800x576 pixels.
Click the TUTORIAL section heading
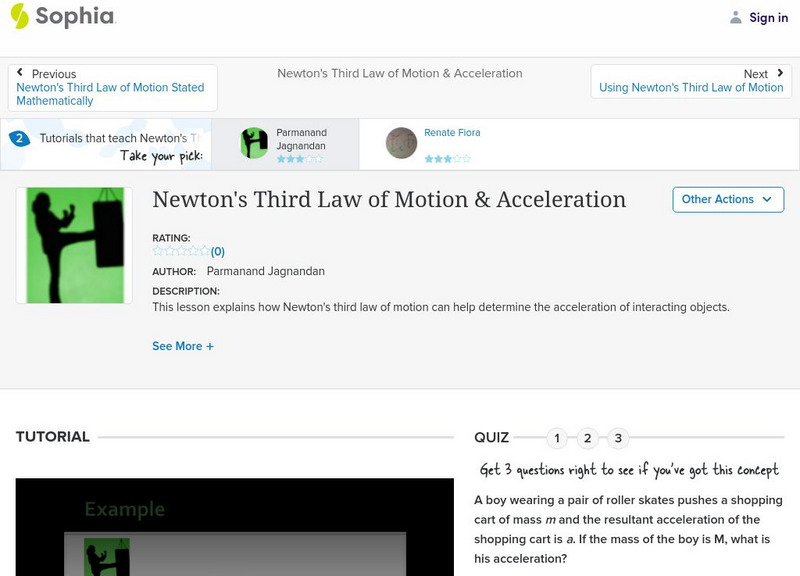tap(53, 437)
